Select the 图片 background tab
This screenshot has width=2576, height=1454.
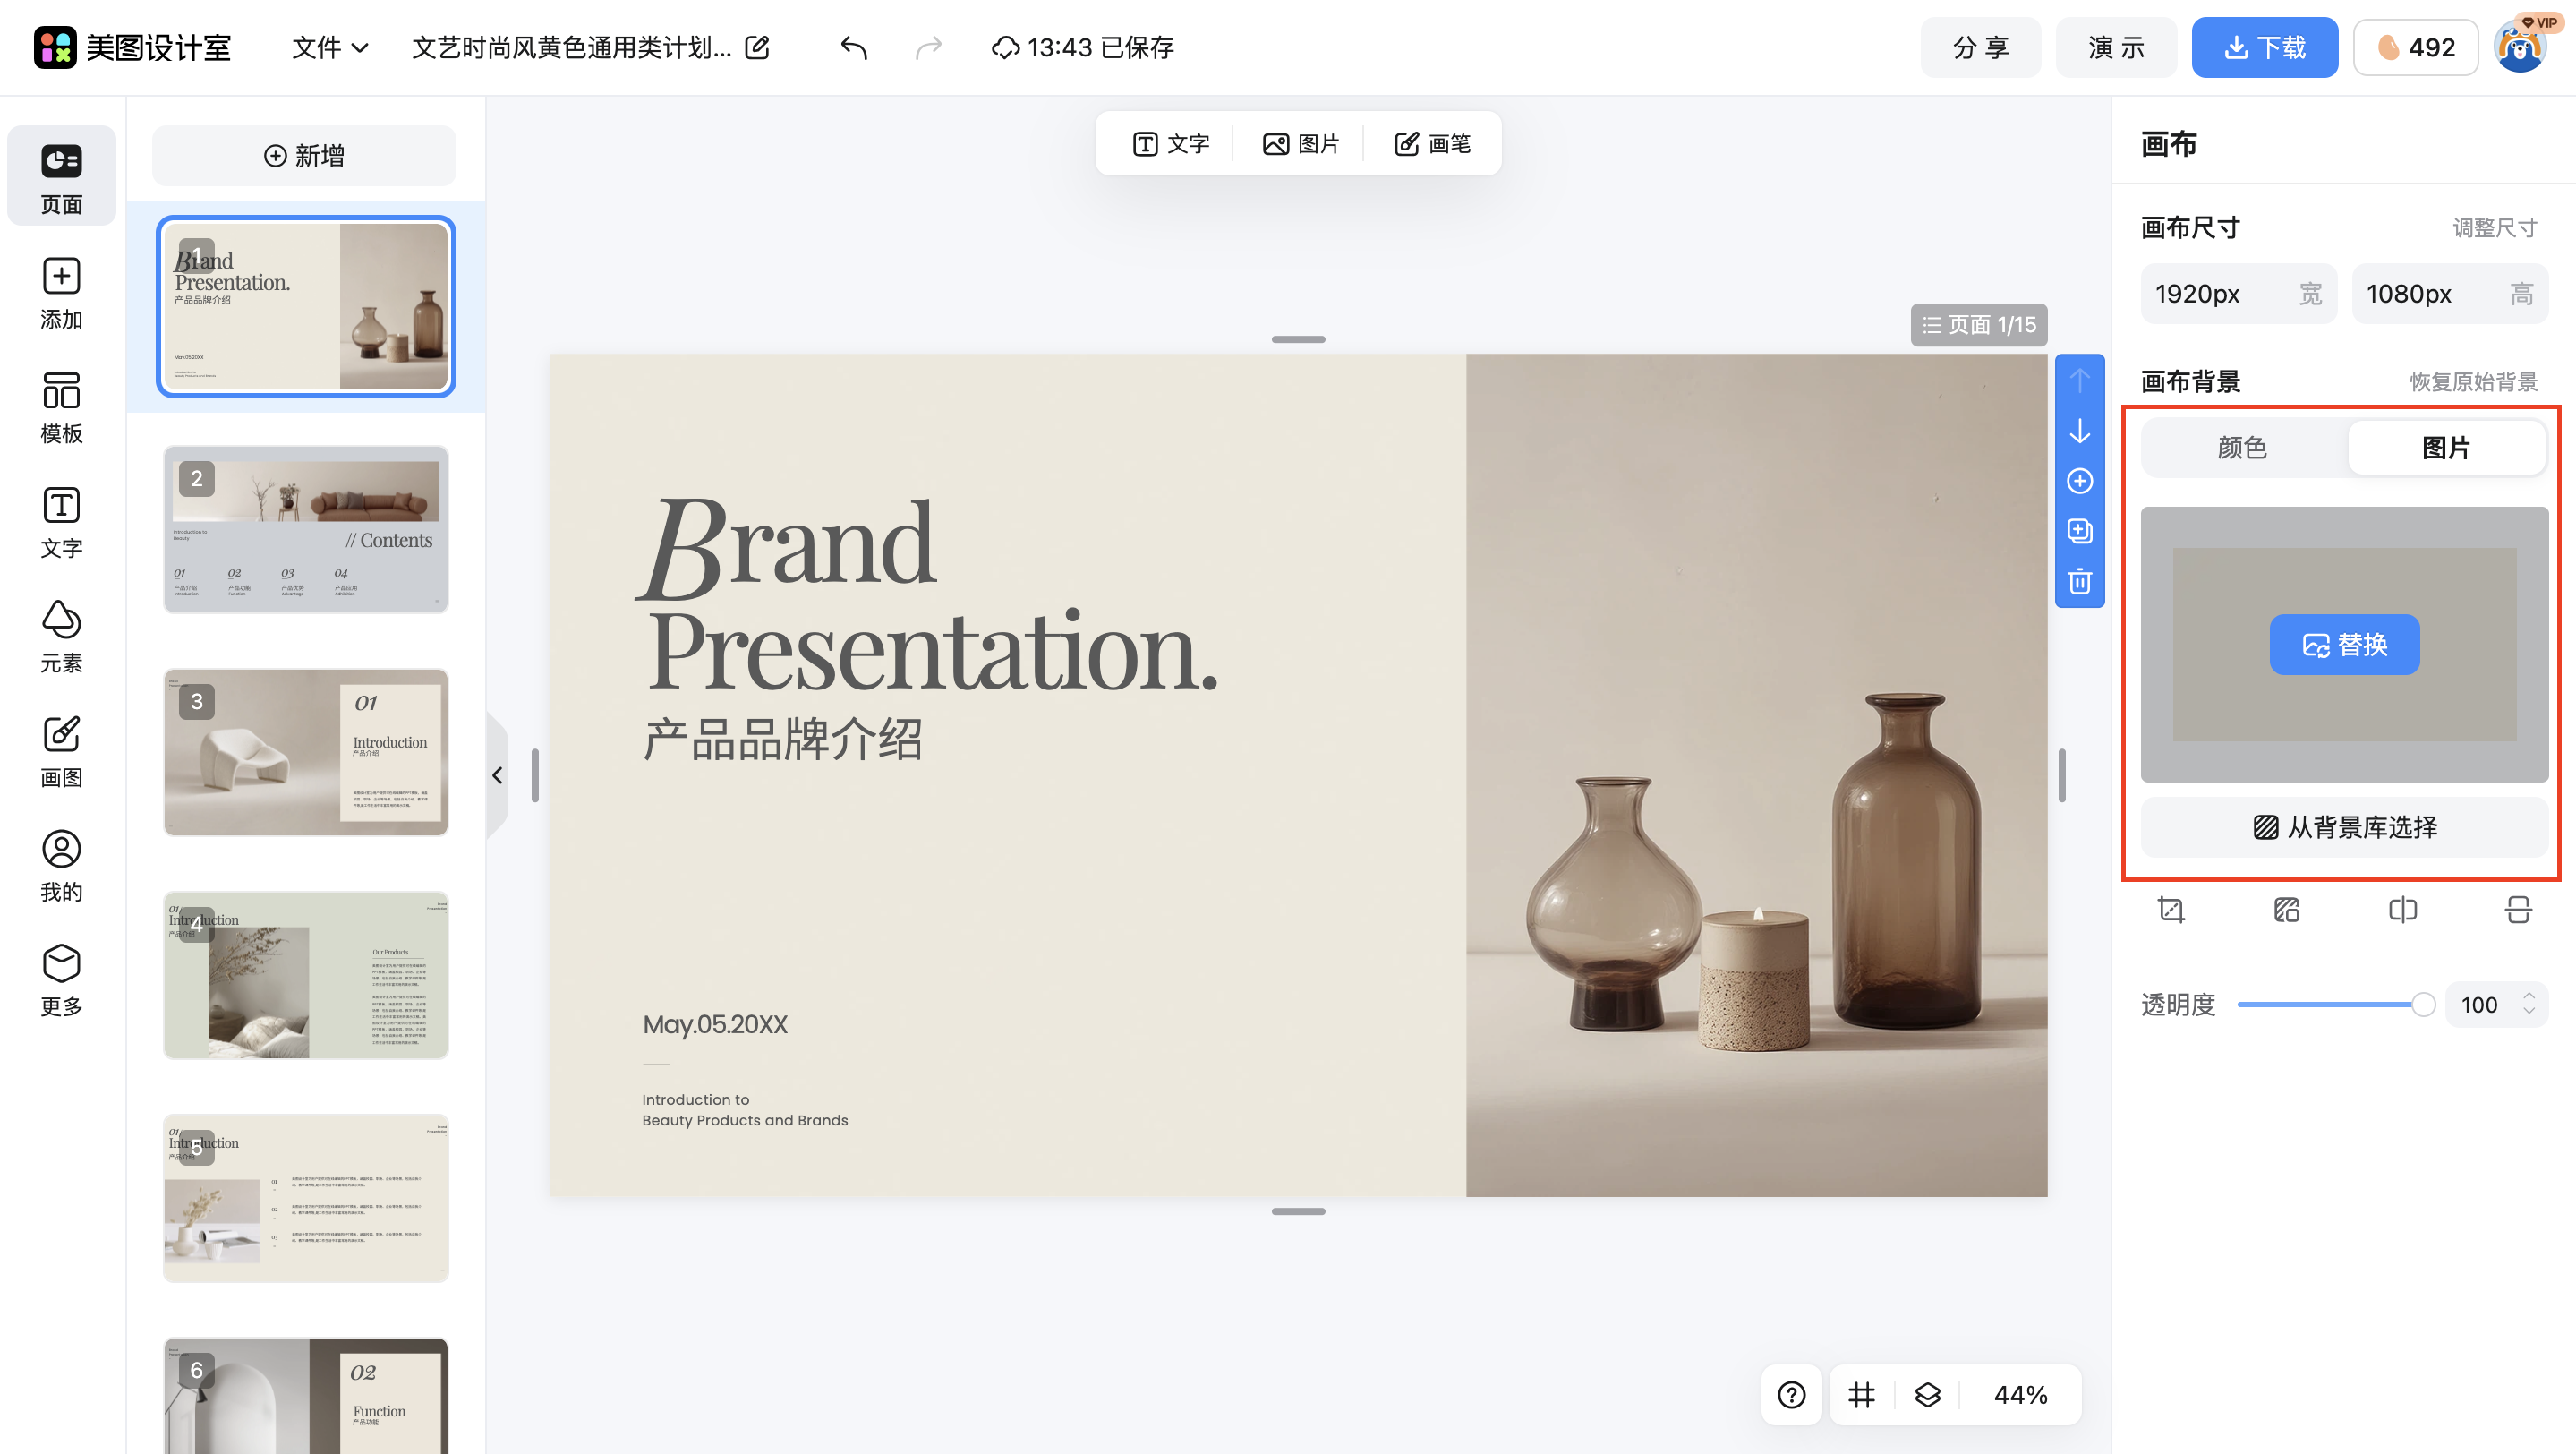2445,447
